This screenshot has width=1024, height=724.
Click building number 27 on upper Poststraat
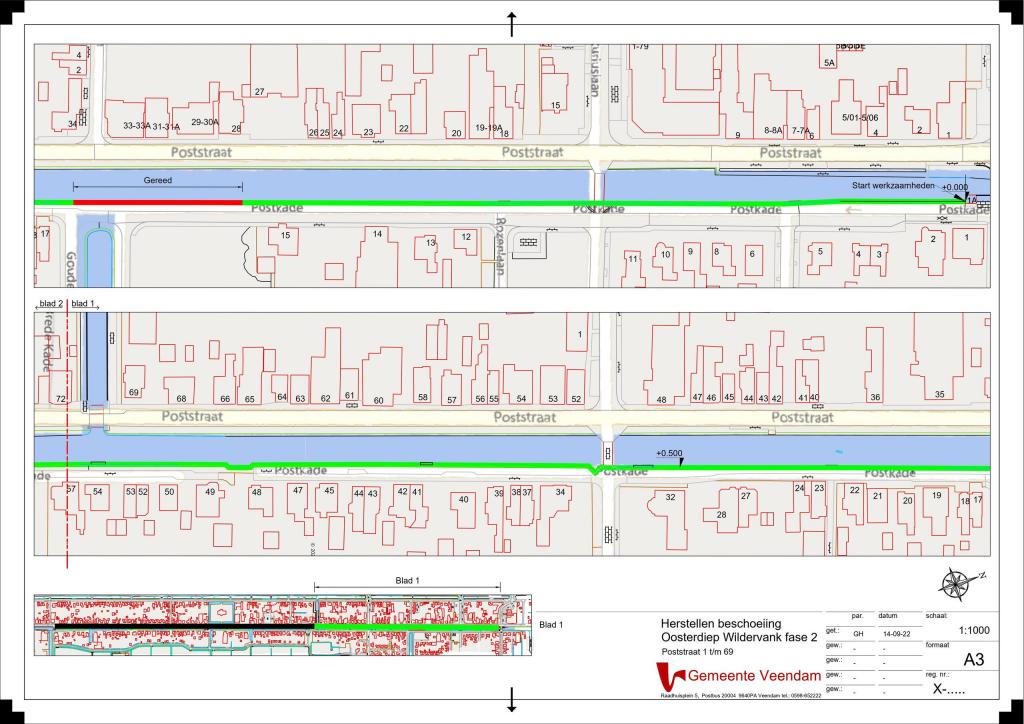point(259,92)
